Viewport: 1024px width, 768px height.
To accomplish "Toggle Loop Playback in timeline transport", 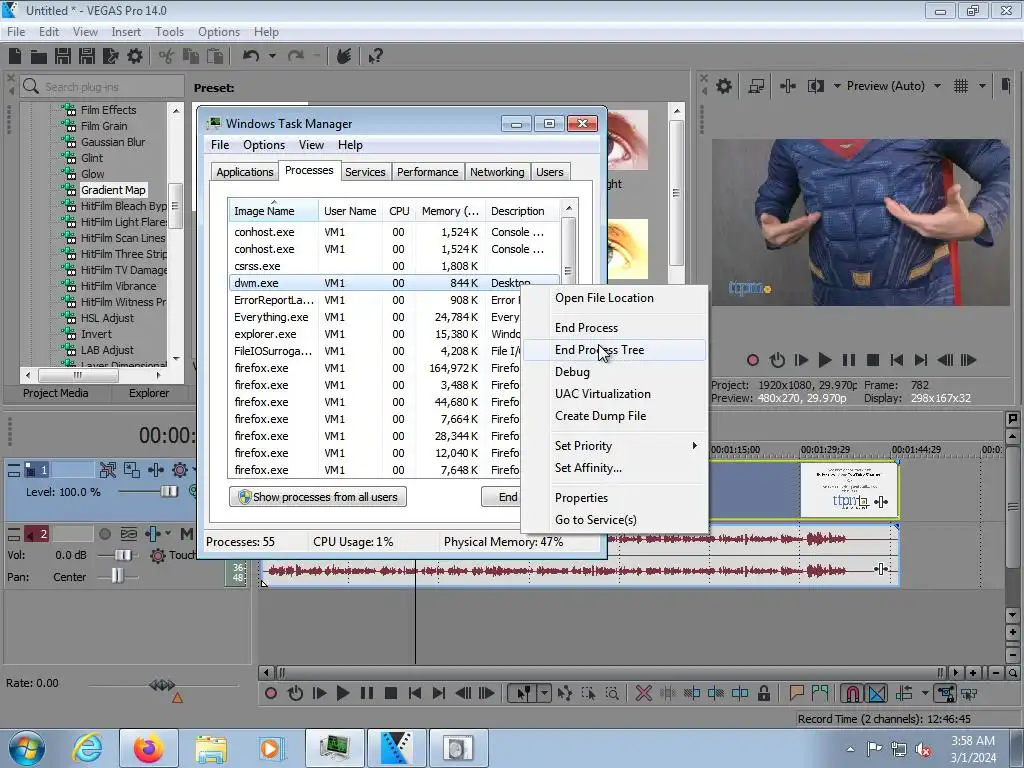I will pos(295,693).
